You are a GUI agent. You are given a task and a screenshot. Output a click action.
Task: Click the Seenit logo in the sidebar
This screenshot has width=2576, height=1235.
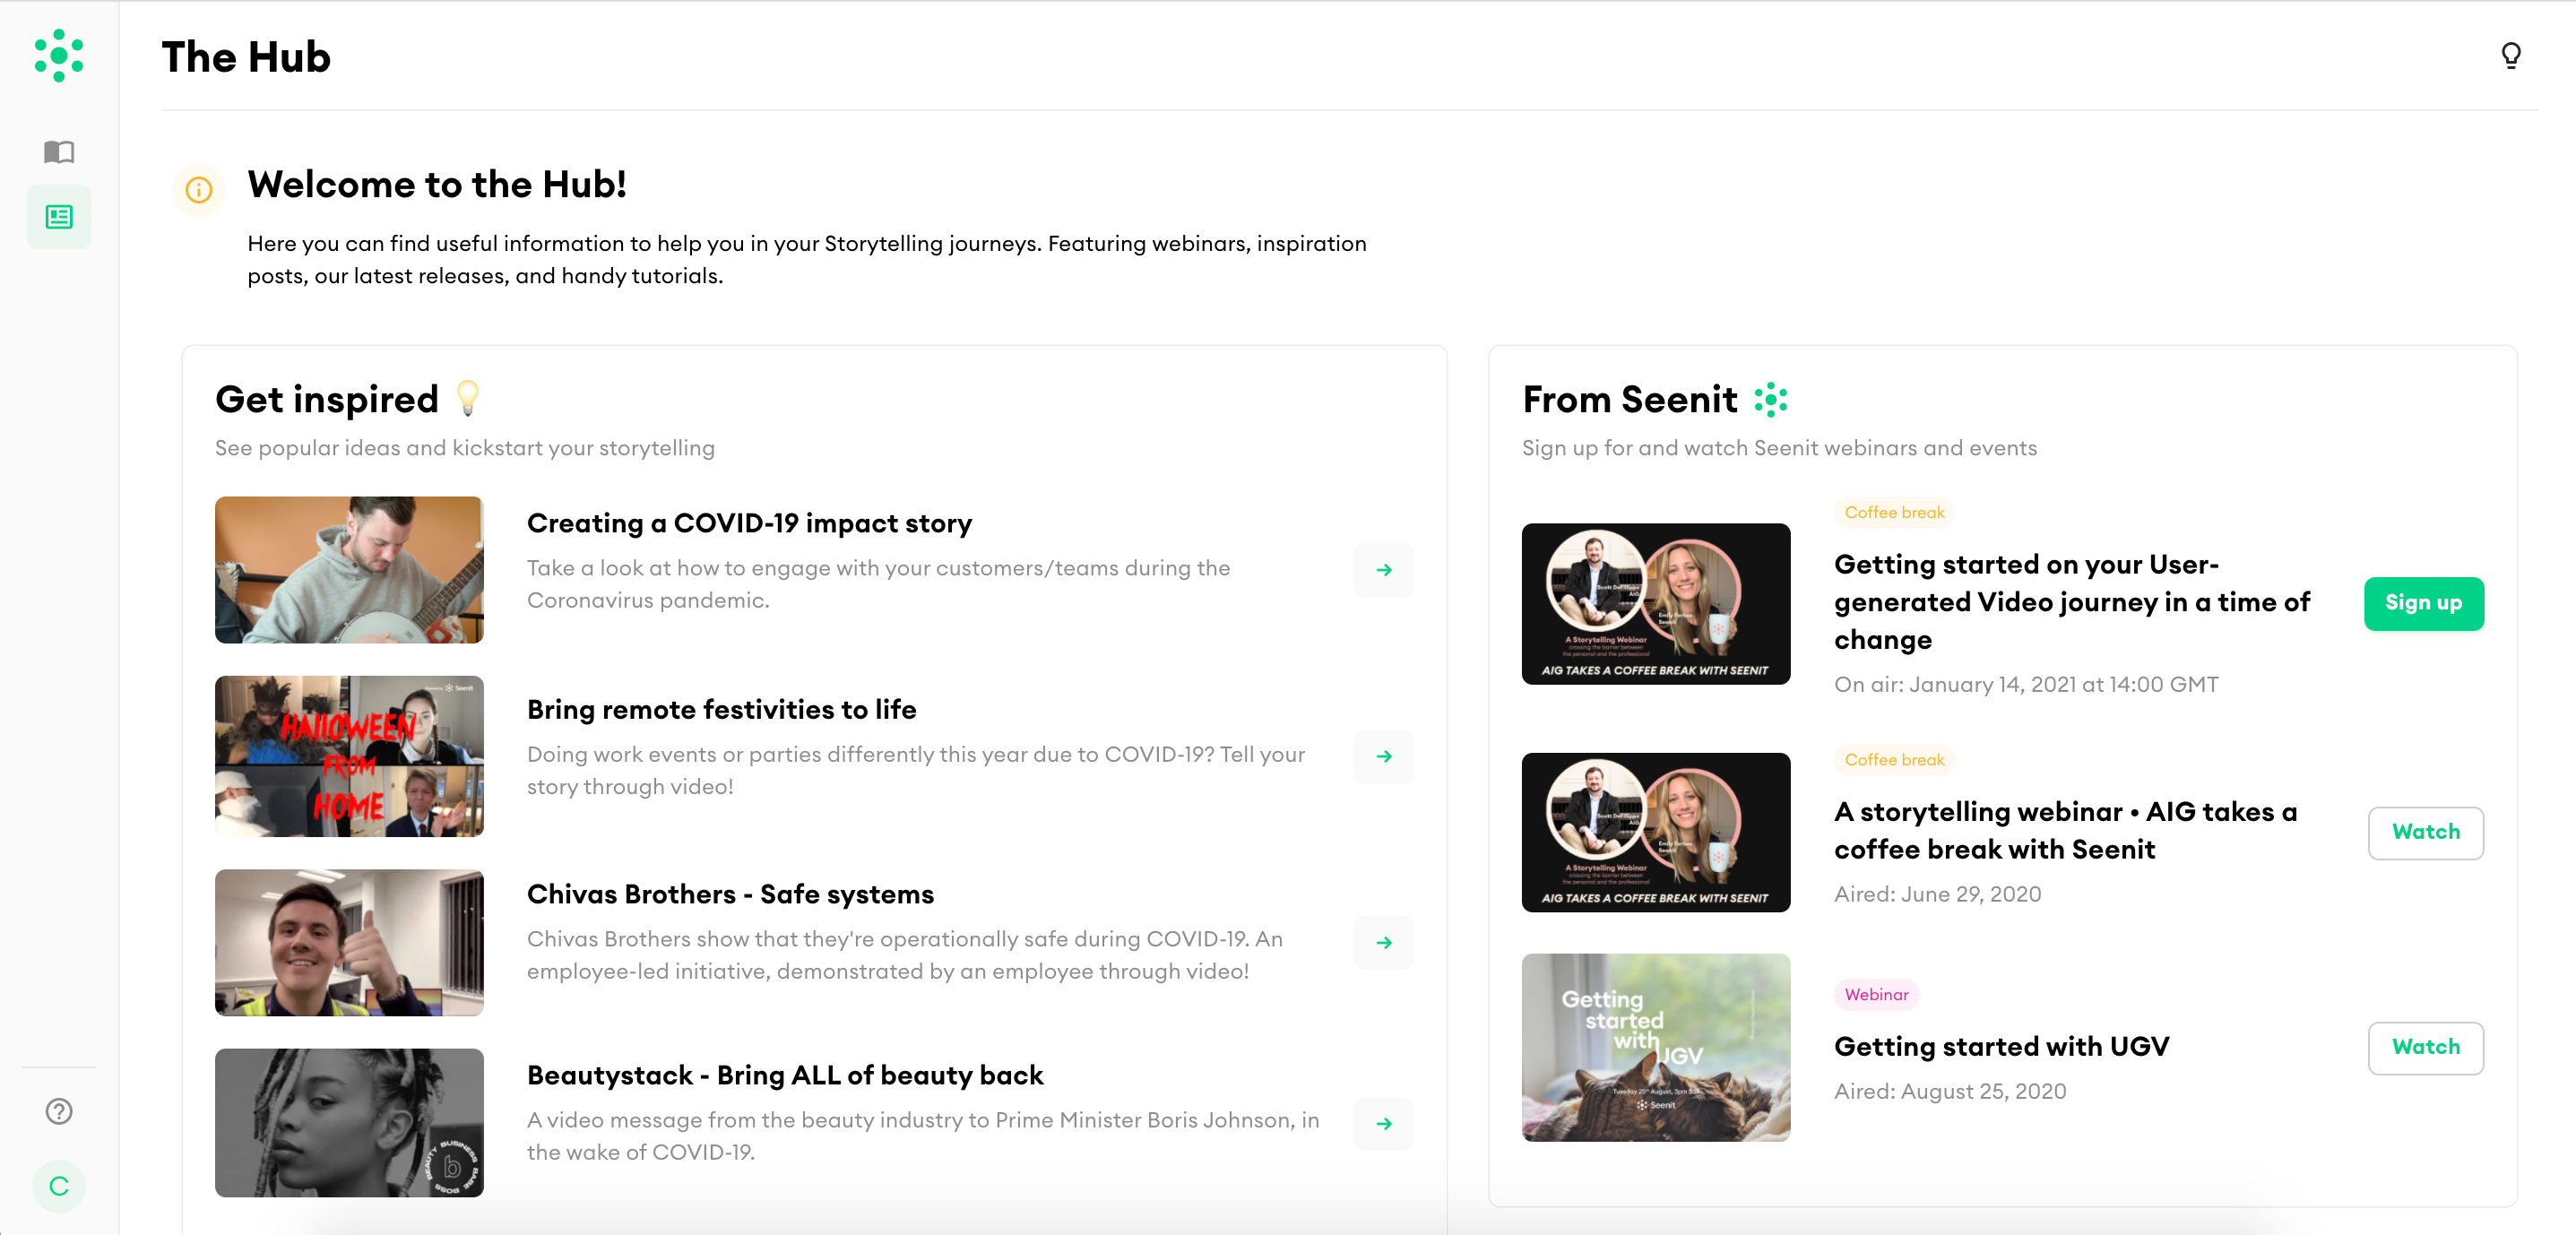pyautogui.click(x=59, y=55)
